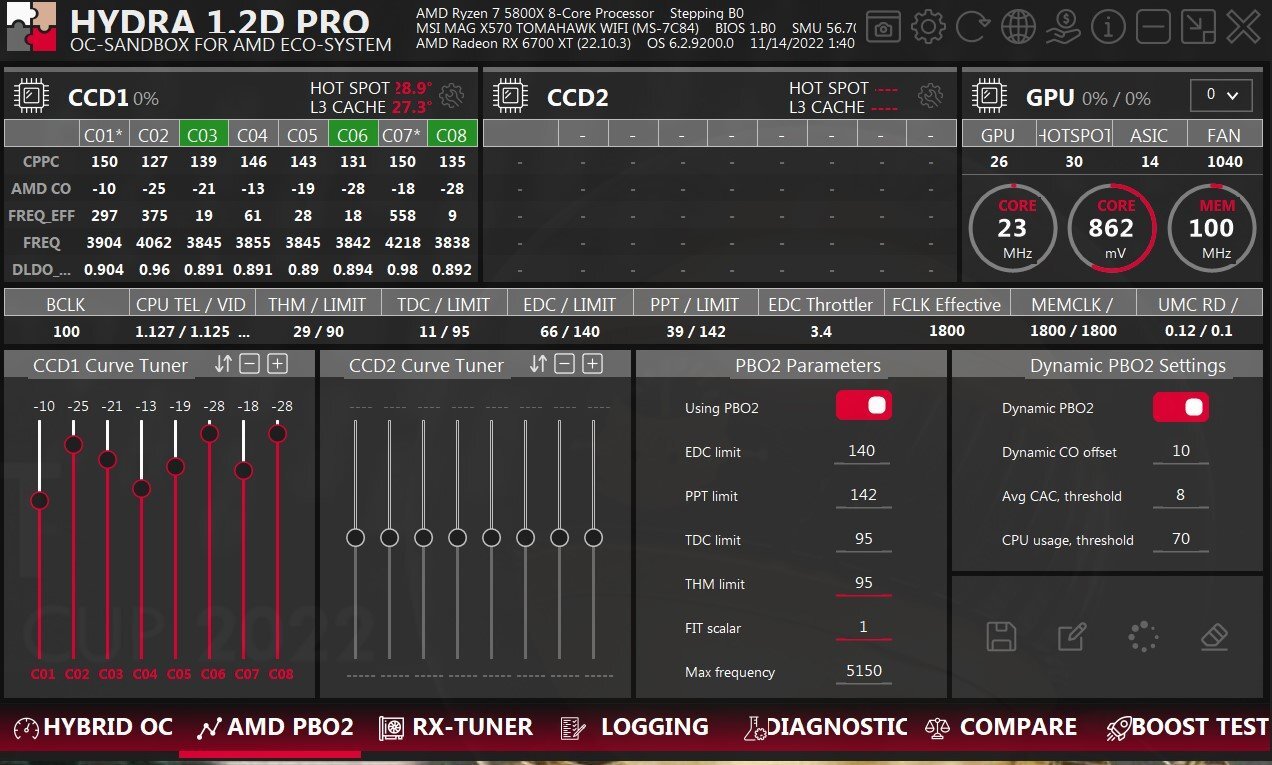Toggle core C06 in the CCD1 table
This screenshot has width=1272, height=765.
(353, 134)
